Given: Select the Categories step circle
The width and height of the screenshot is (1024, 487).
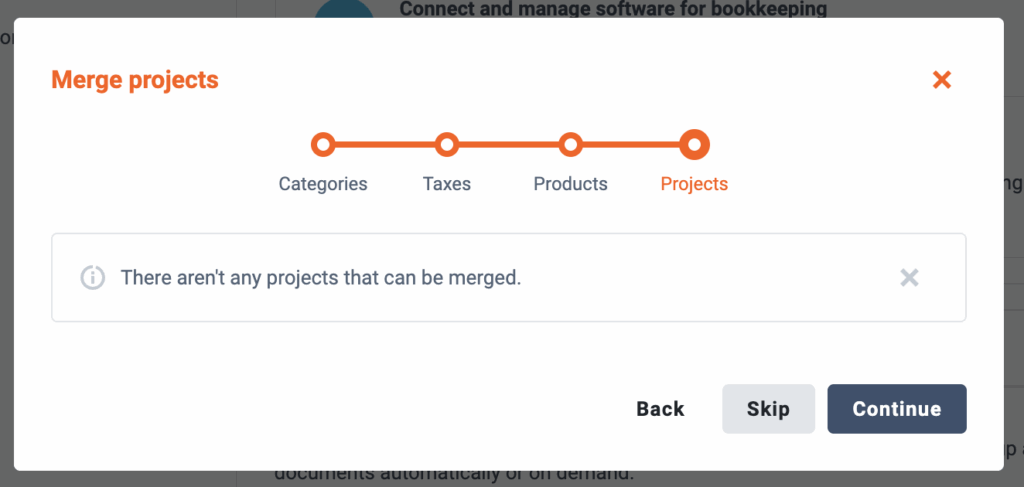Looking at the screenshot, I should (x=323, y=144).
